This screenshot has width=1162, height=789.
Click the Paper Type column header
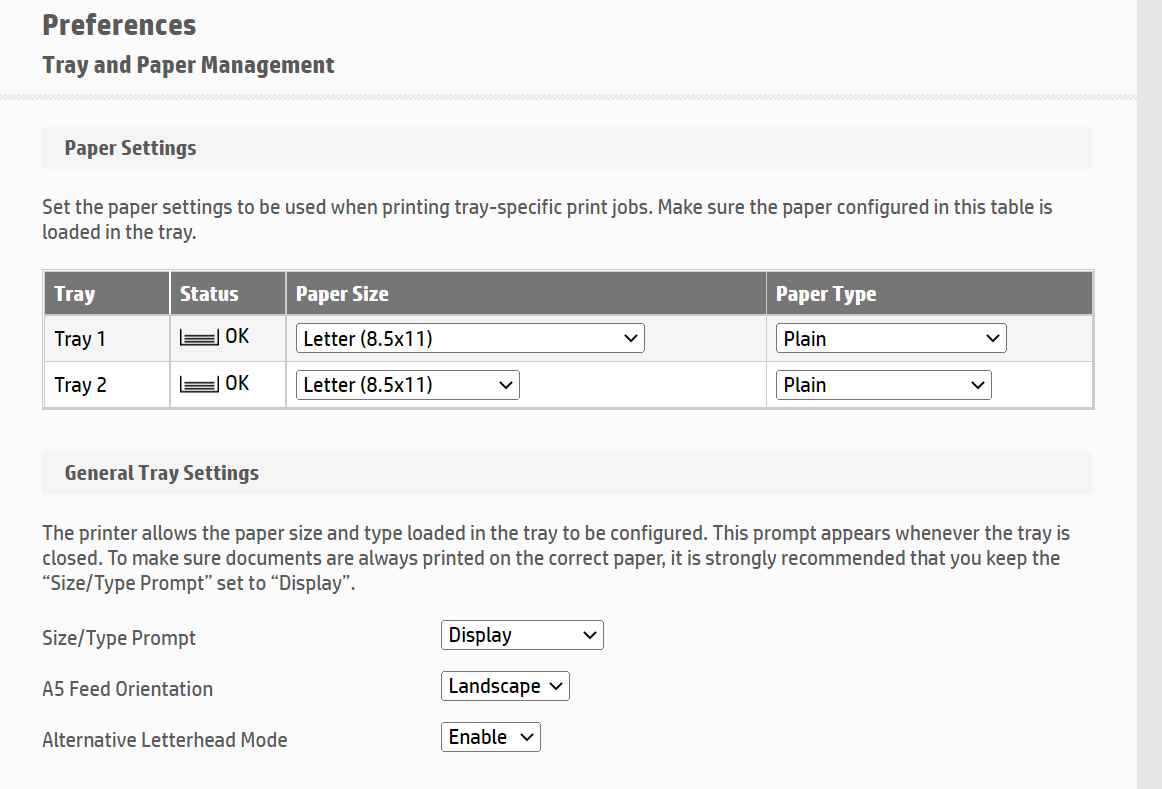click(x=825, y=293)
